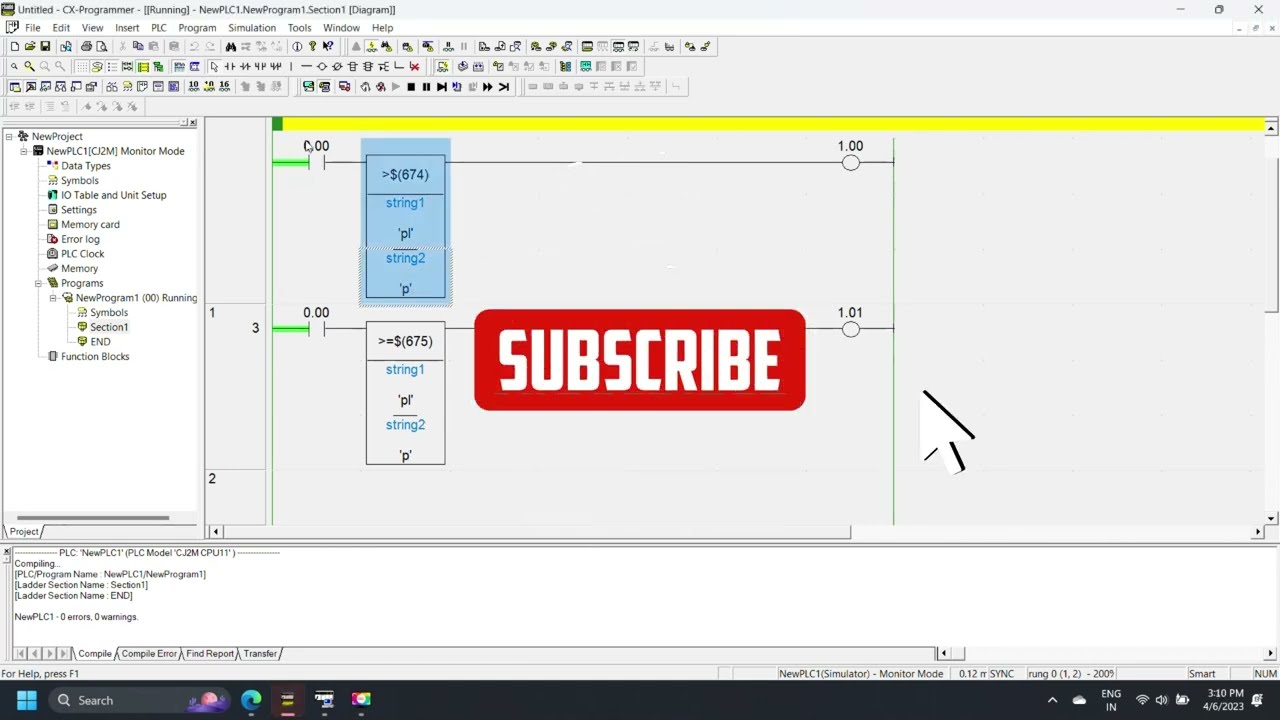Select Settings in project tree
This screenshot has height=720, width=1280.
79,210
